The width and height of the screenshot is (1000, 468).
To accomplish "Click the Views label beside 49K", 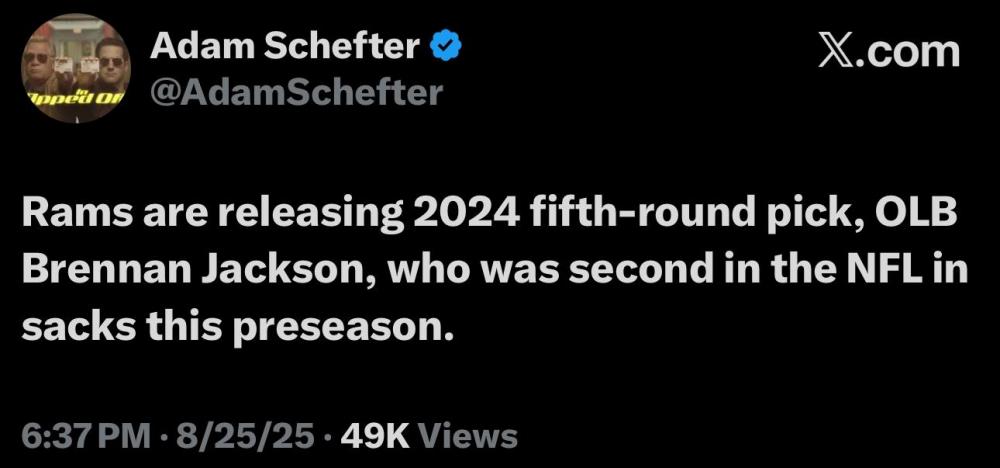I will click(466, 436).
